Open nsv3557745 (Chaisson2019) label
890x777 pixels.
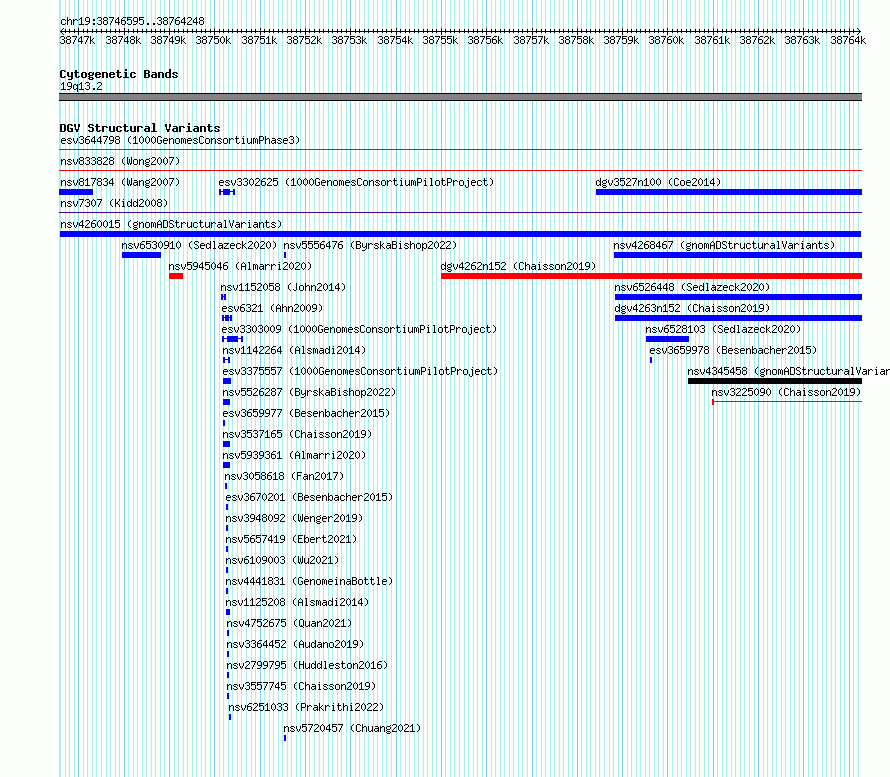coord(301,686)
